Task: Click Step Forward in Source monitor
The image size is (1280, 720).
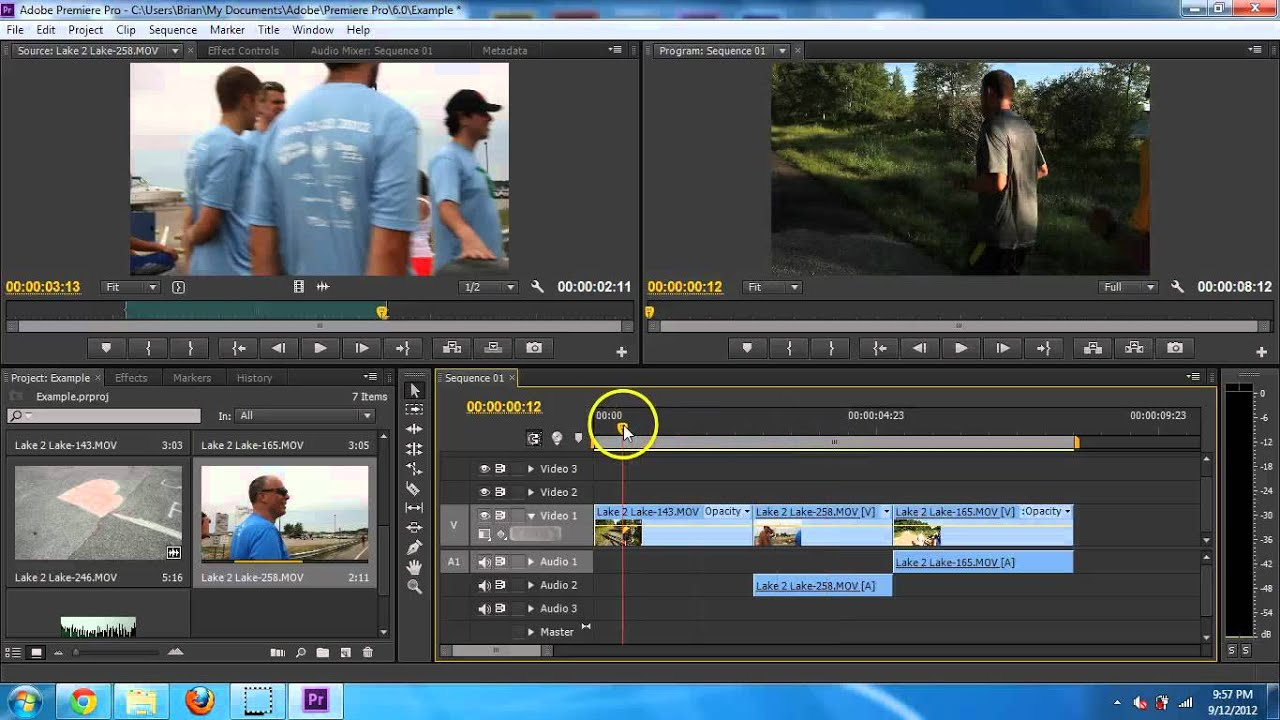Action: click(x=361, y=348)
